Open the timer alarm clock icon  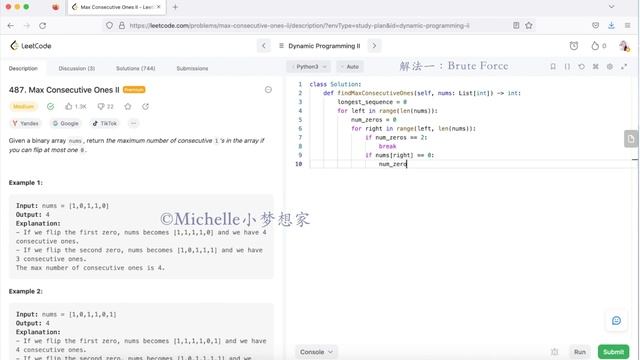tap(573, 46)
